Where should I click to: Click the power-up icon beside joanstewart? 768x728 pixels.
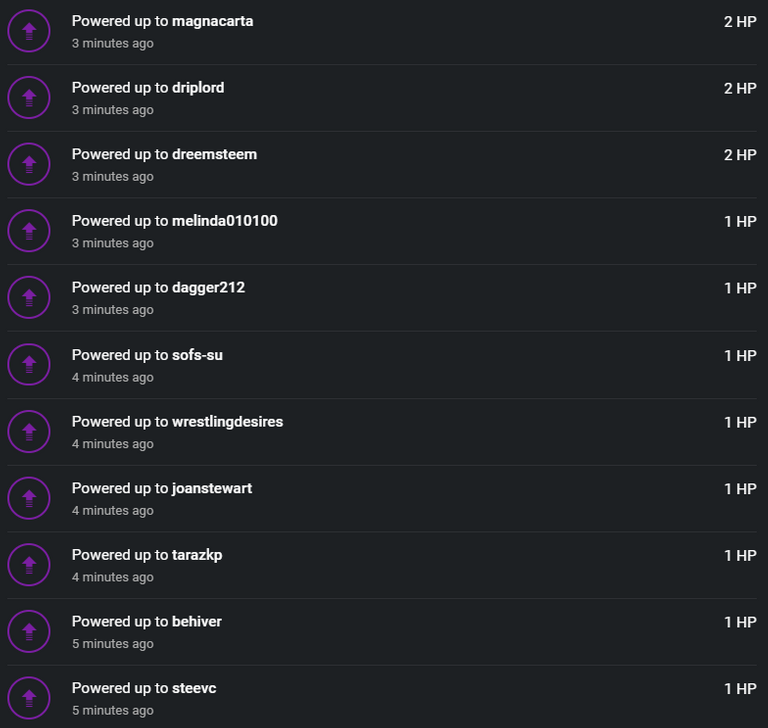(x=29, y=498)
